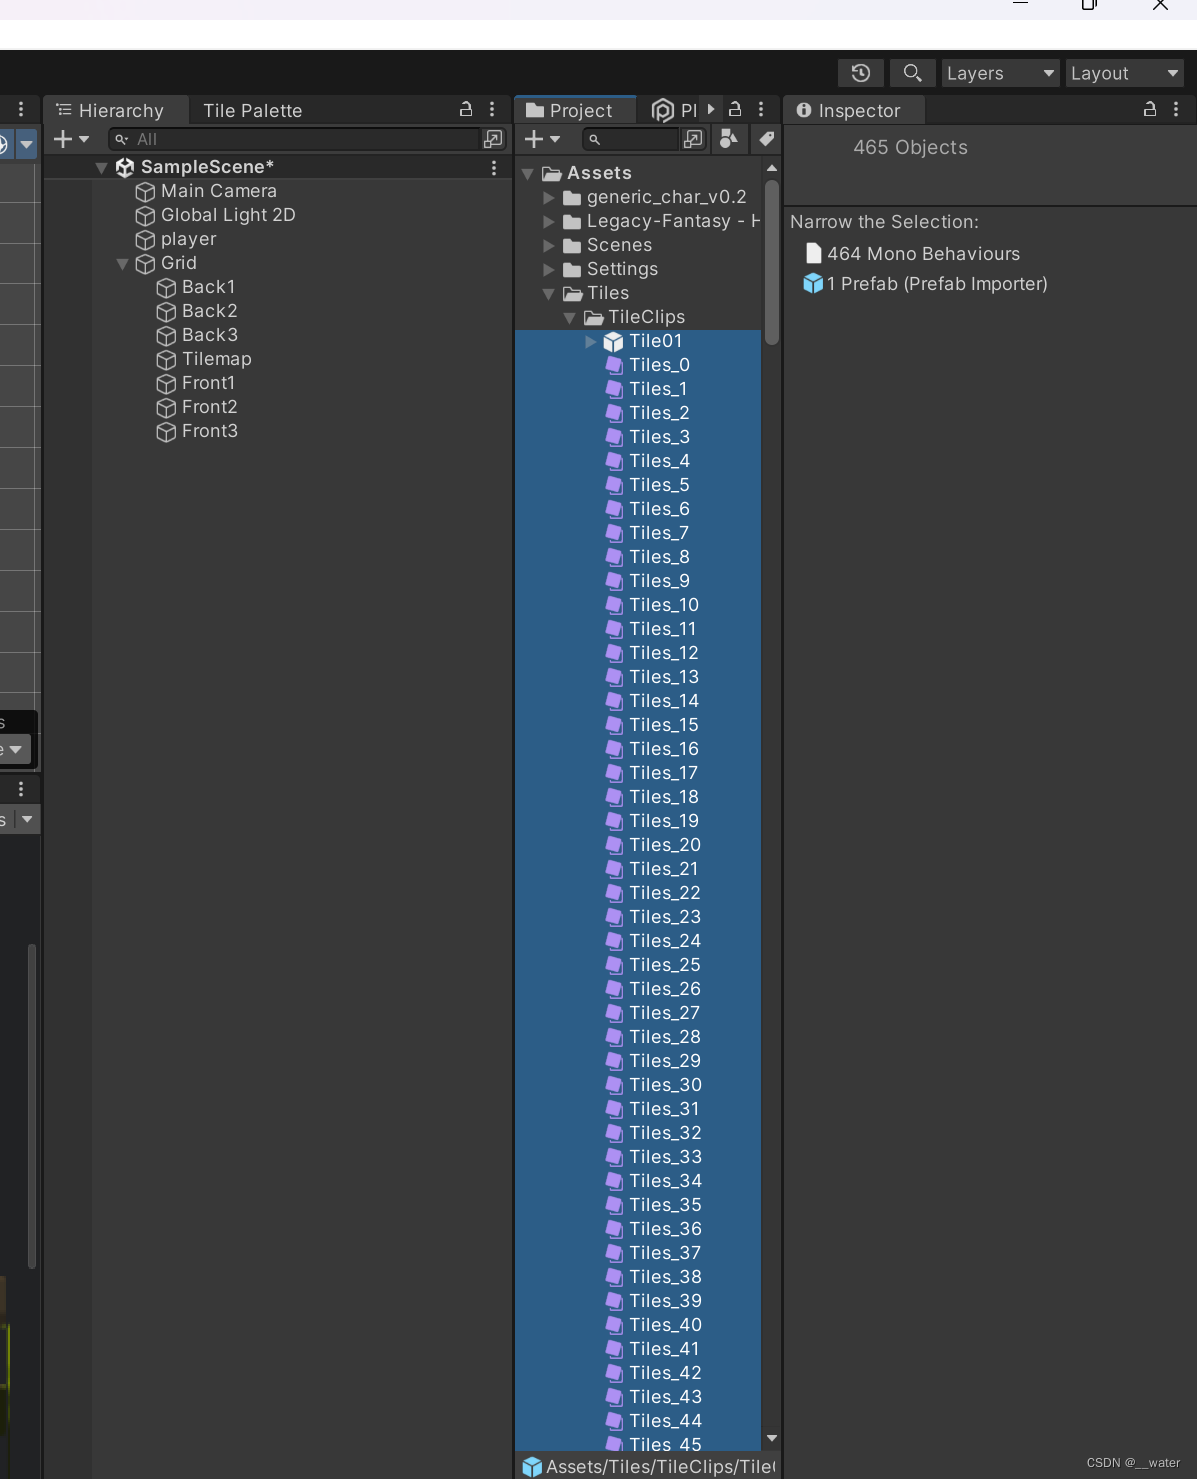Image resolution: width=1197 pixels, height=1479 pixels.
Task: Open Hierarchy panel more options menu
Action: coord(492,109)
